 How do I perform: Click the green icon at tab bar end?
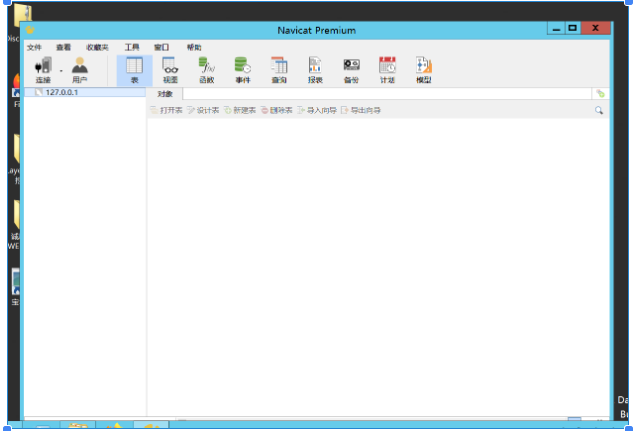click(601, 94)
